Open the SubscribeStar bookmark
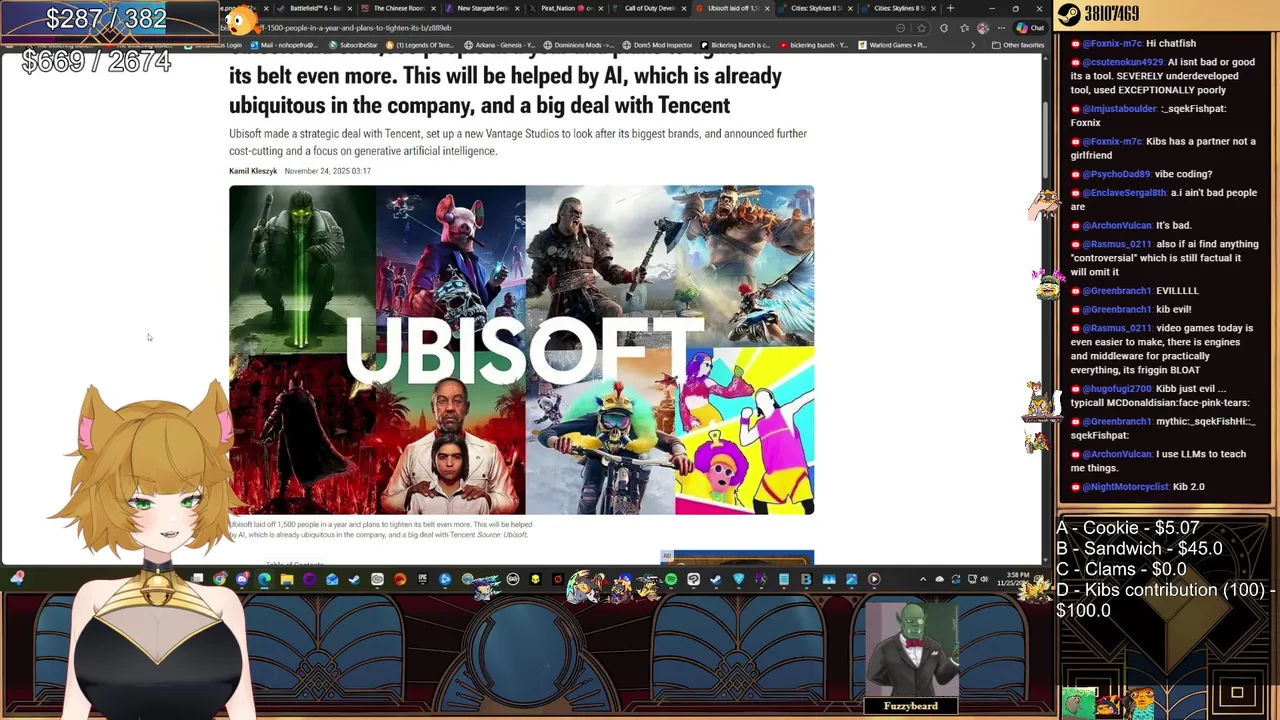 (353, 45)
